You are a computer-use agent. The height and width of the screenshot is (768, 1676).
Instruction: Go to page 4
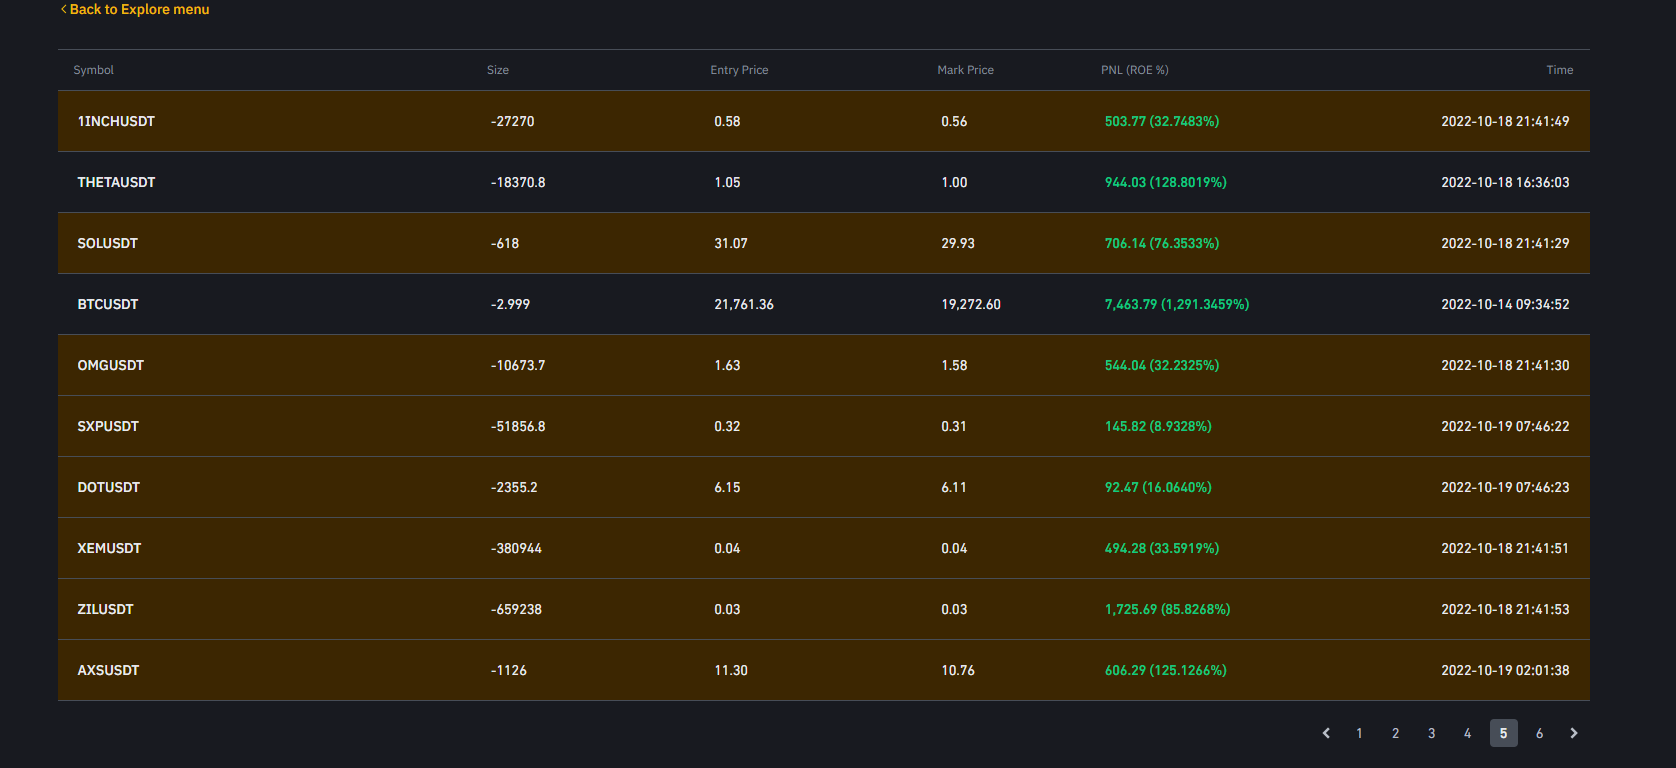(1467, 733)
